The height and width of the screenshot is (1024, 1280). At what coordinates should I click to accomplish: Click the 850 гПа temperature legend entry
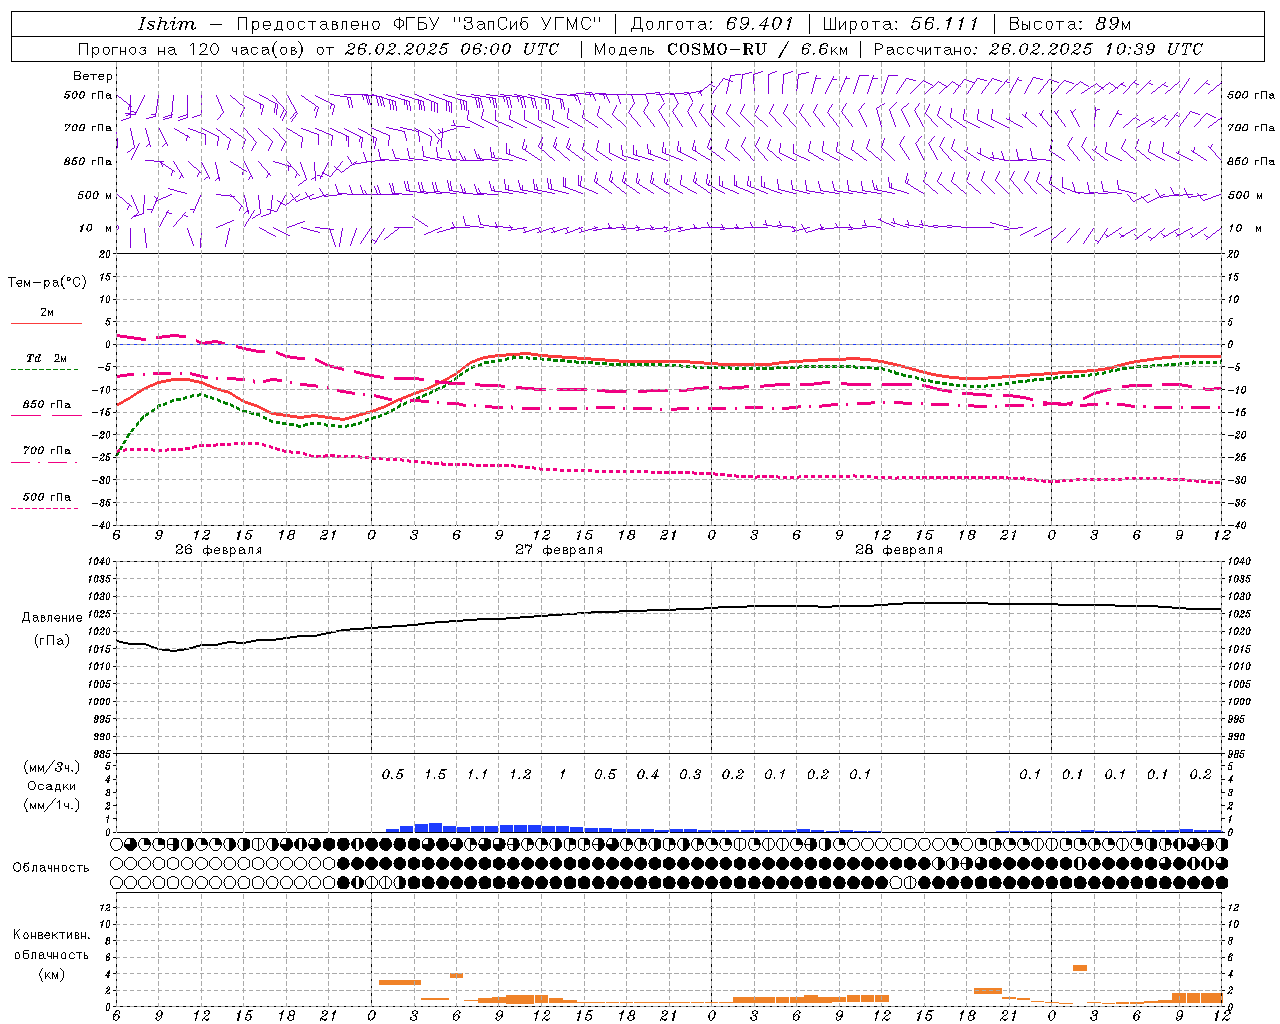[47, 404]
